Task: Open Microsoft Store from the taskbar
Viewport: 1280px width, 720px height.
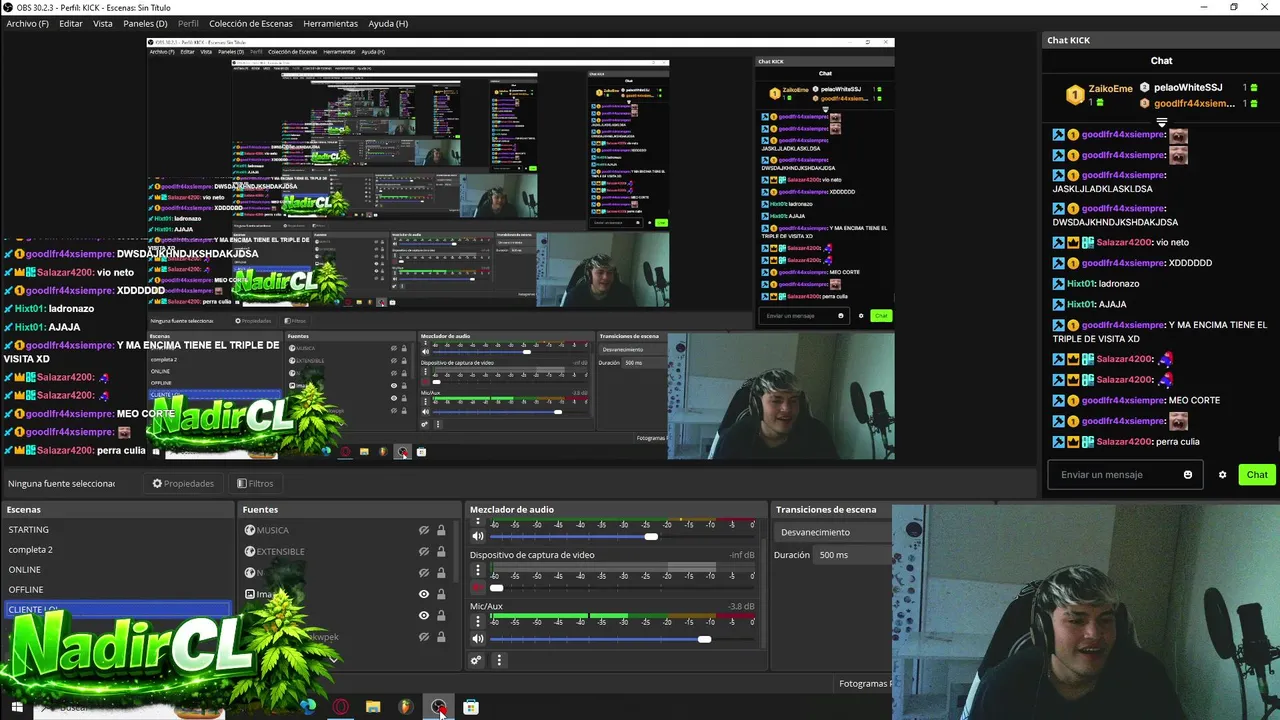Action: (x=471, y=707)
